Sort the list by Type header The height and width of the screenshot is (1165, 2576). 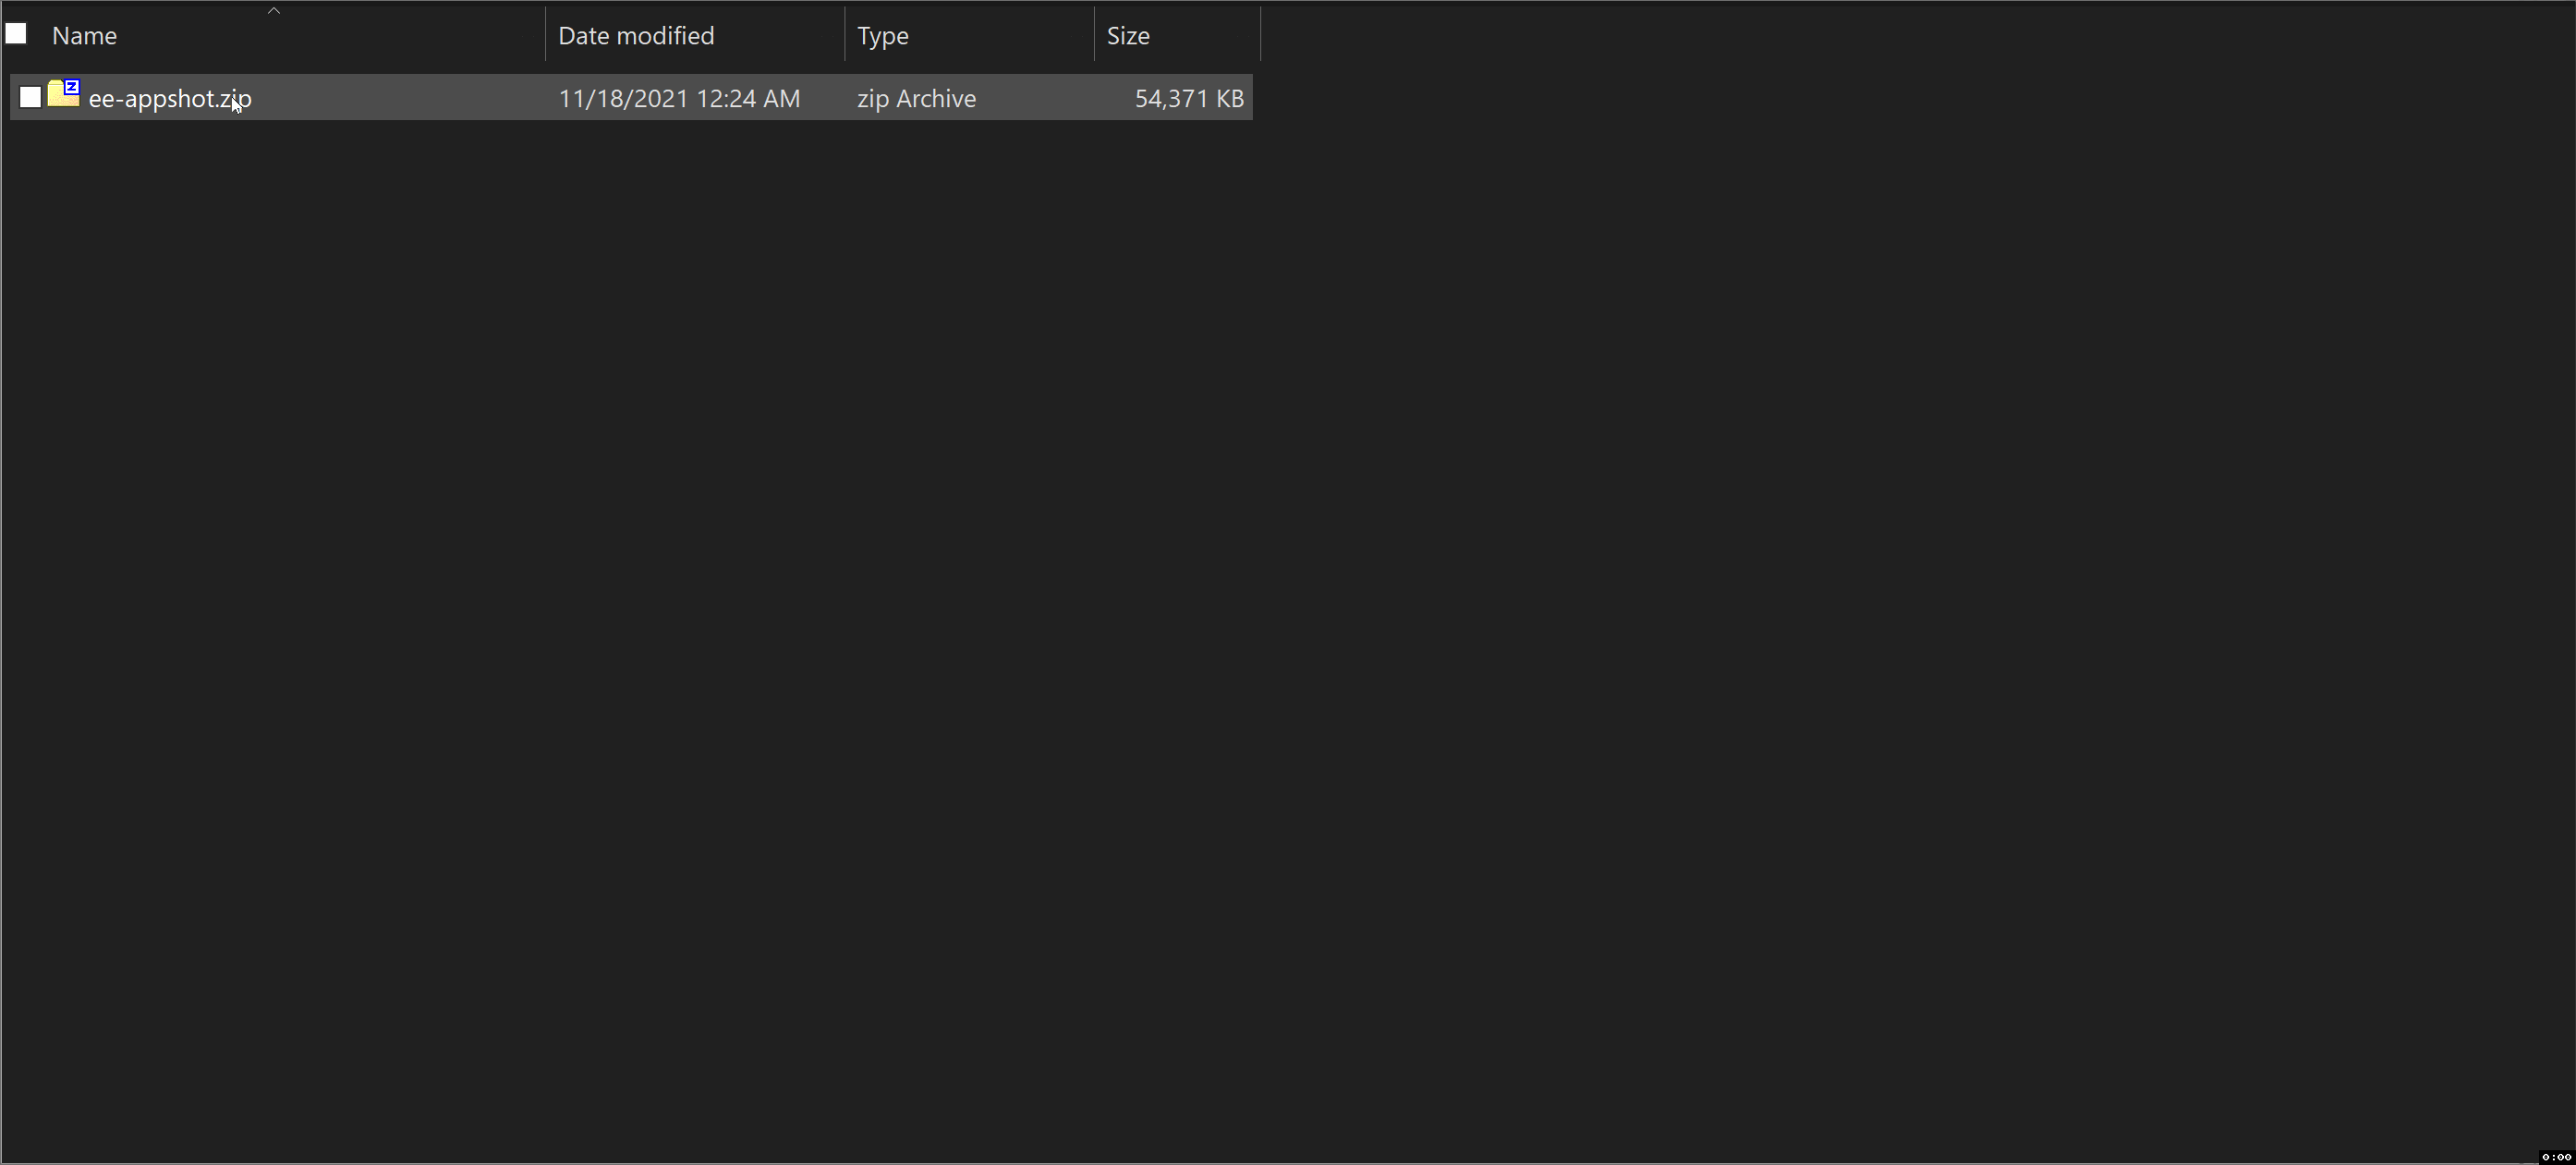(x=882, y=36)
